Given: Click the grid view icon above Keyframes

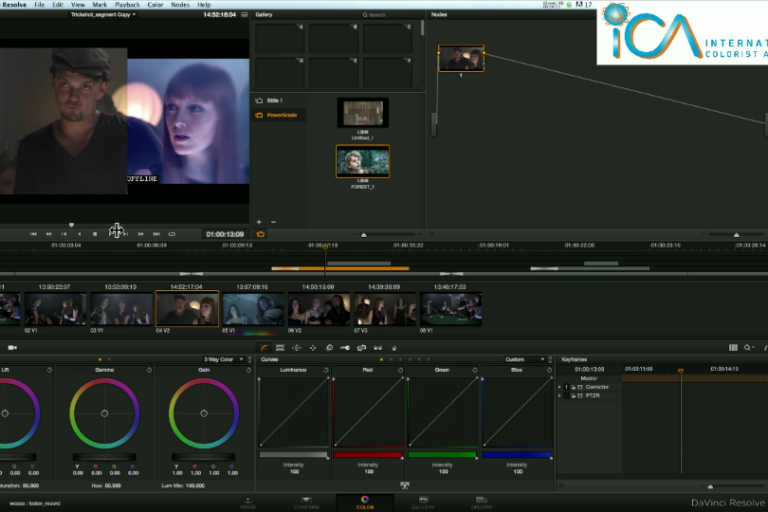Looking at the screenshot, I should pos(733,347).
